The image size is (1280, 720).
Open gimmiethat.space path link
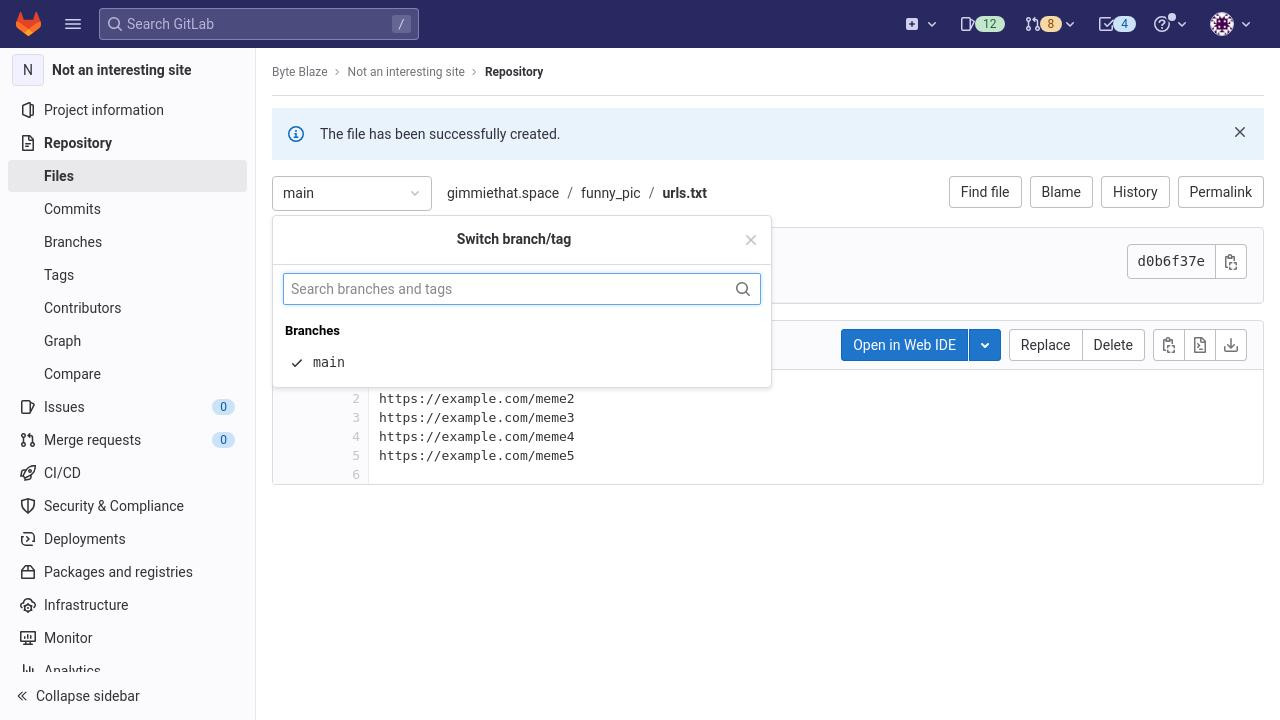(x=503, y=193)
